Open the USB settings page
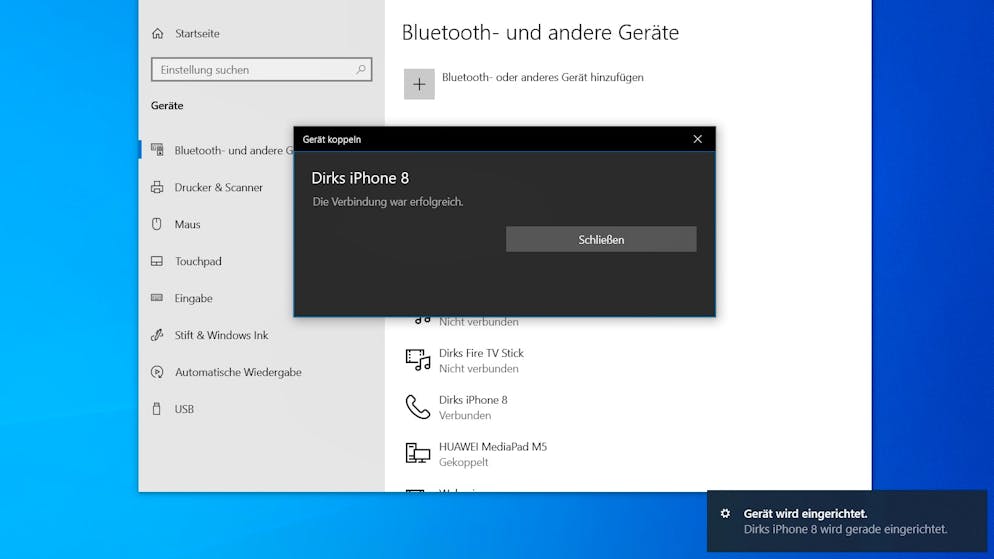 (184, 409)
